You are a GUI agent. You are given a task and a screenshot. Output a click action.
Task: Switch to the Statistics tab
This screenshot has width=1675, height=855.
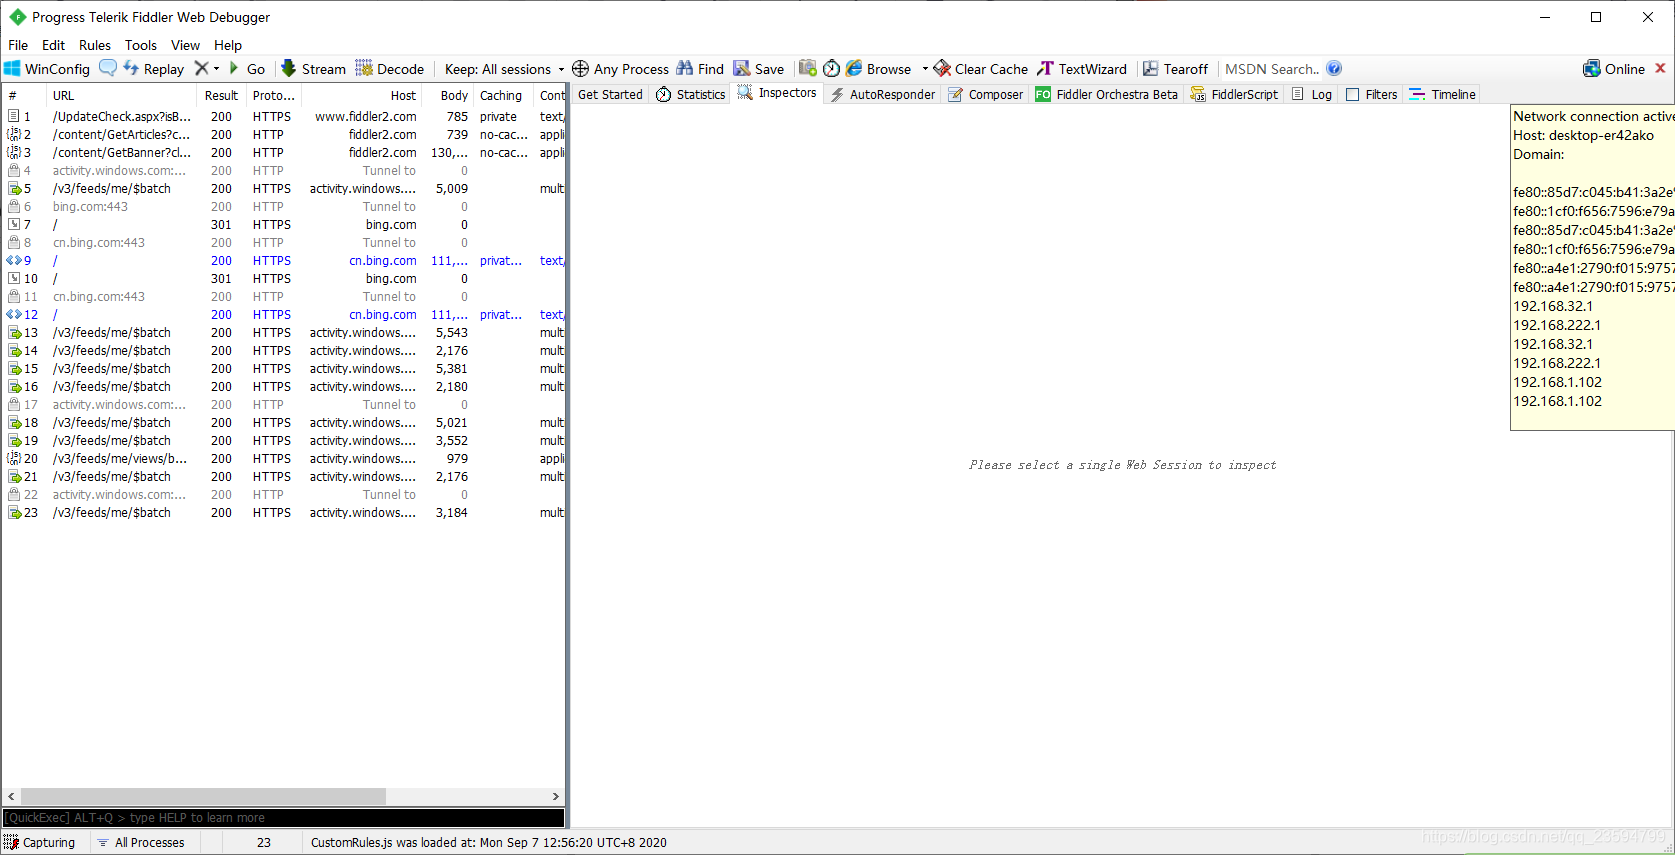690,94
